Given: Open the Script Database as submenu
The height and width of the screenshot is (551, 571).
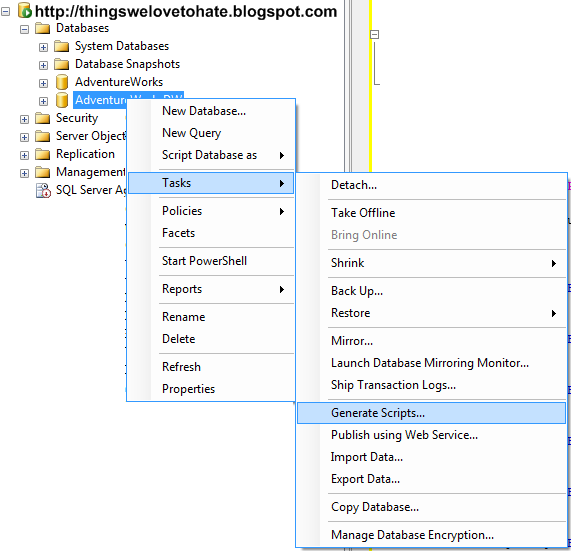Looking at the screenshot, I should click(211, 155).
